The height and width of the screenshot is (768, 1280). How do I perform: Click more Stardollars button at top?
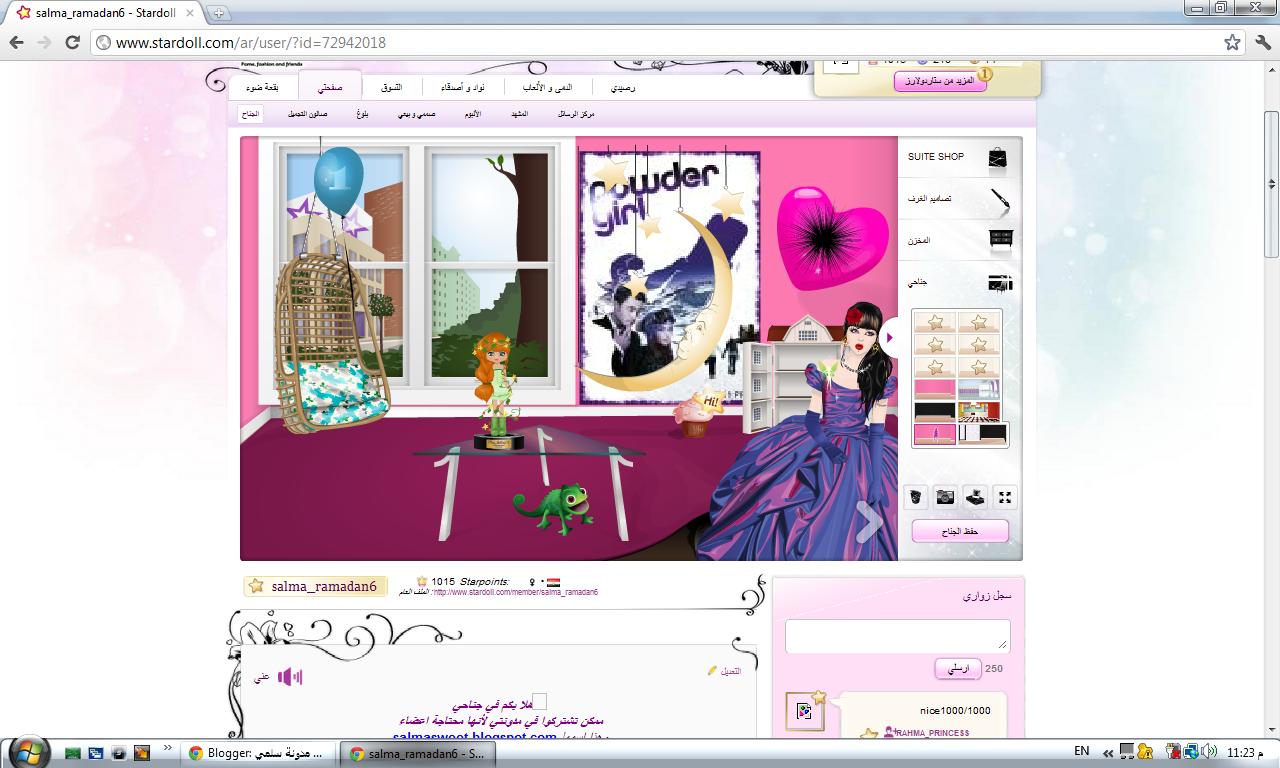click(x=940, y=80)
